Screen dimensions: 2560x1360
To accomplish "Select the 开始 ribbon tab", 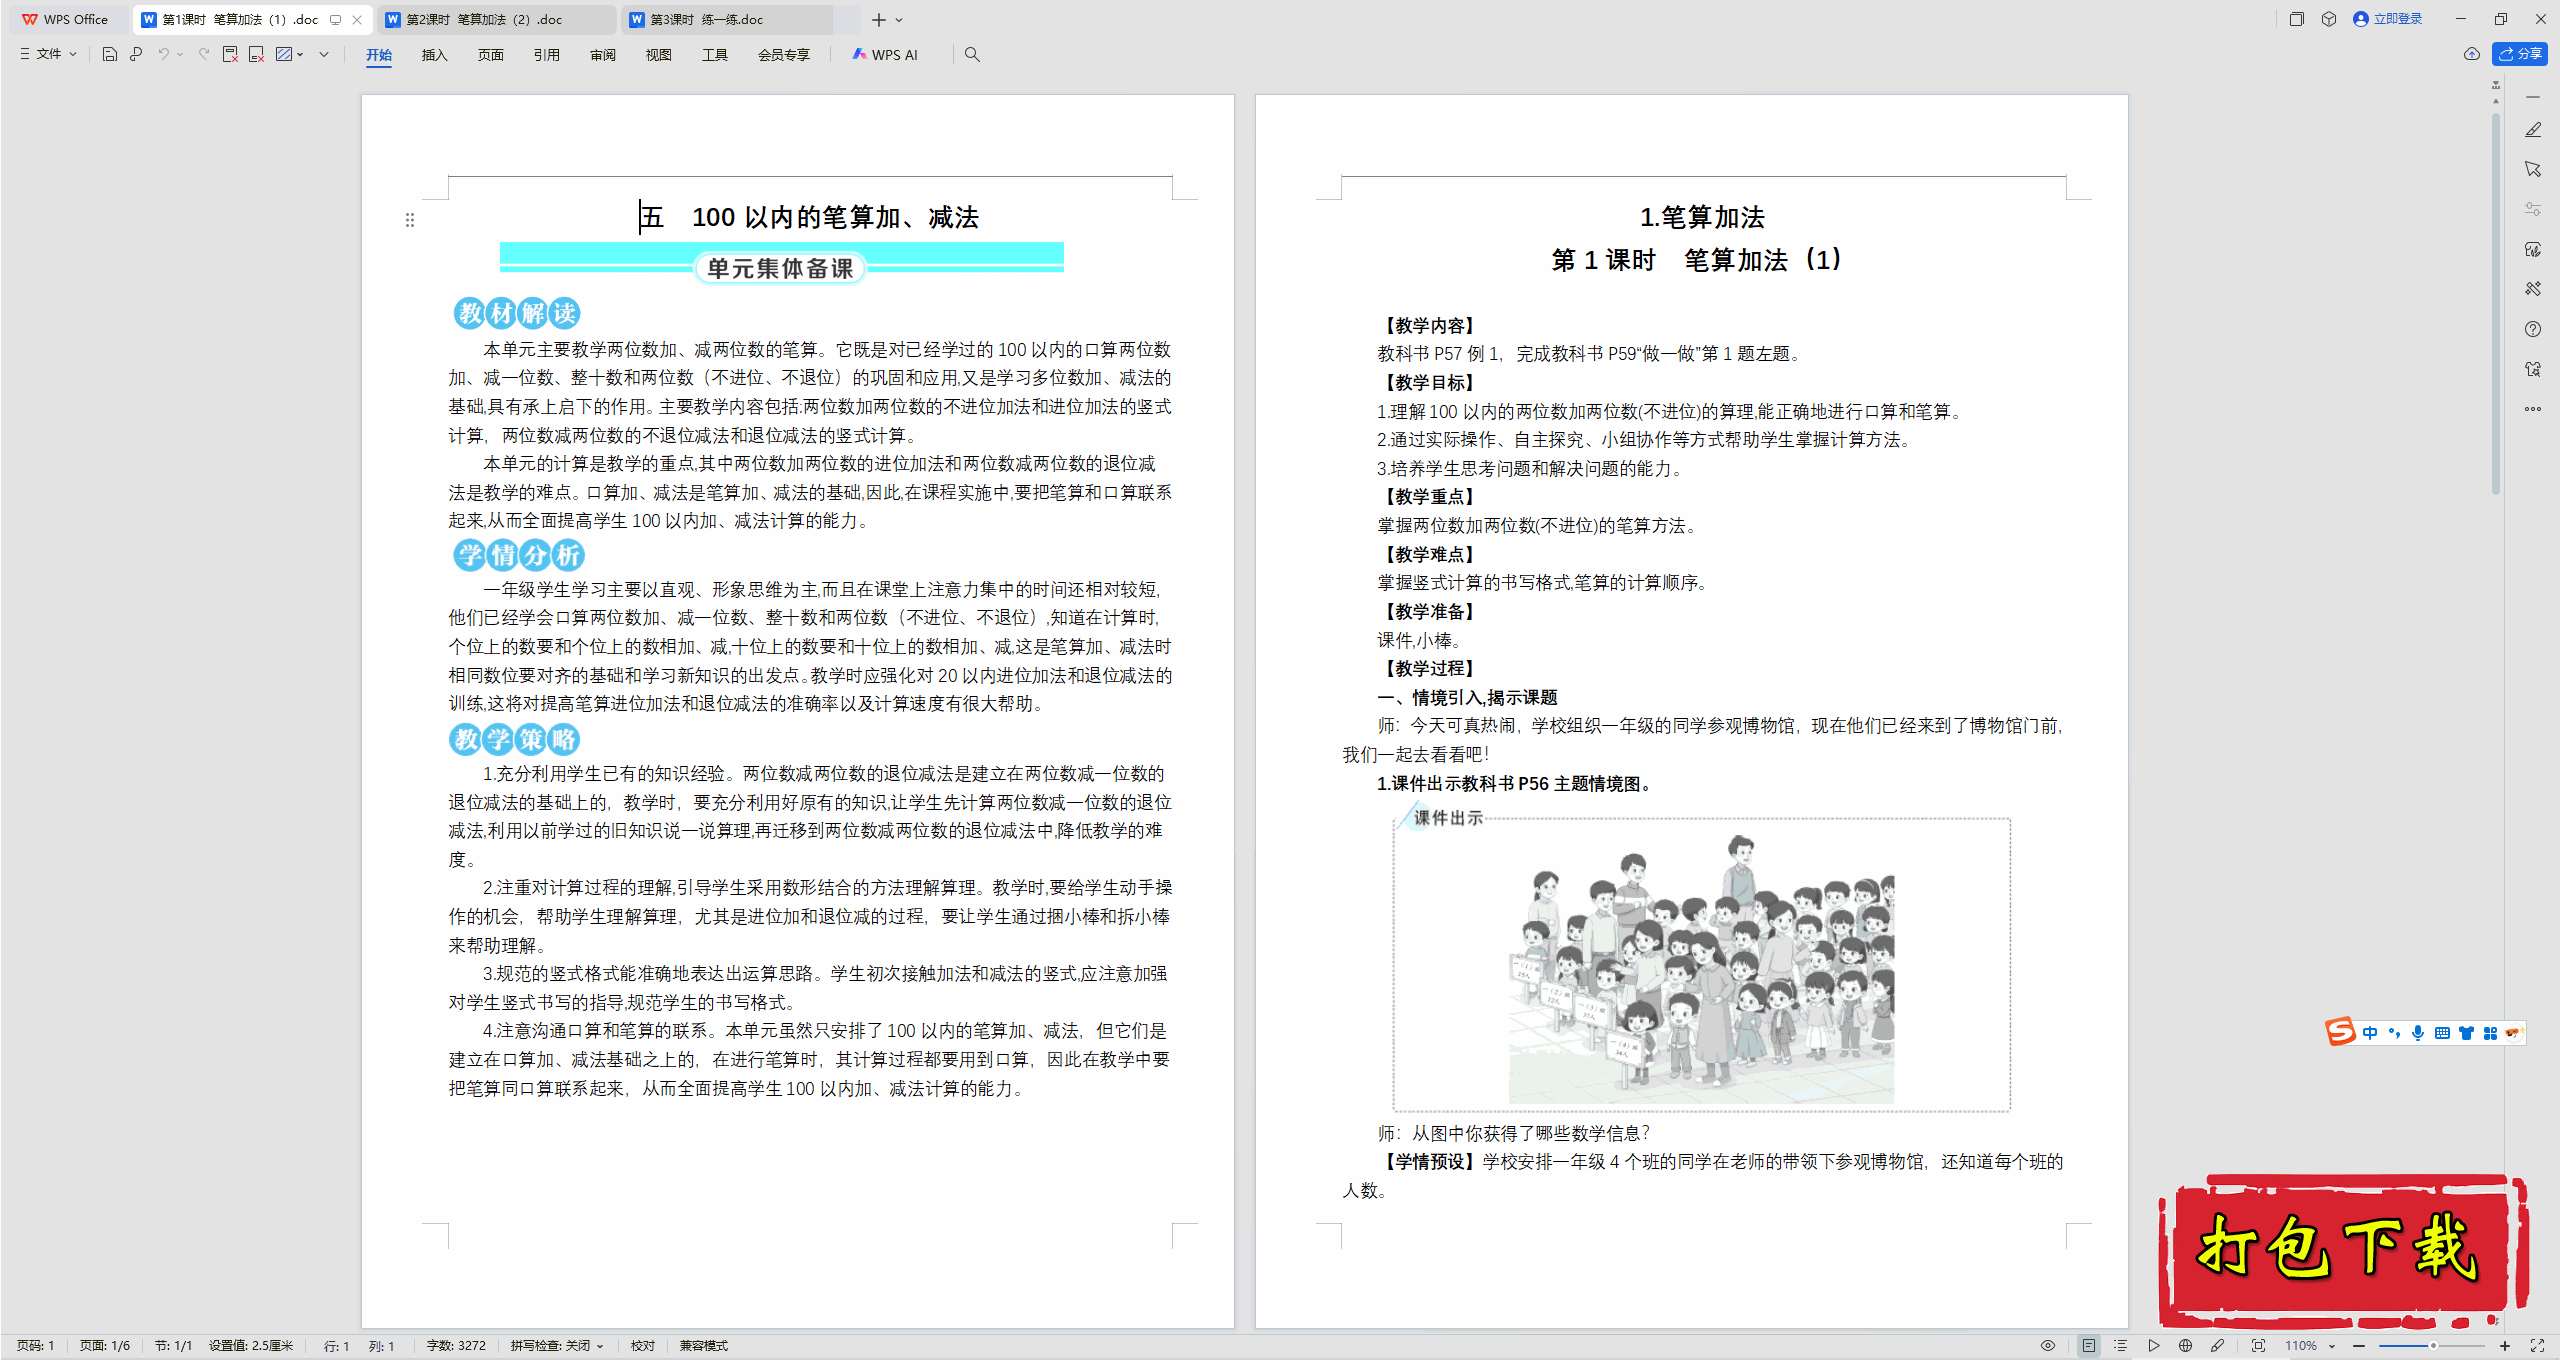I will [379, 55].
